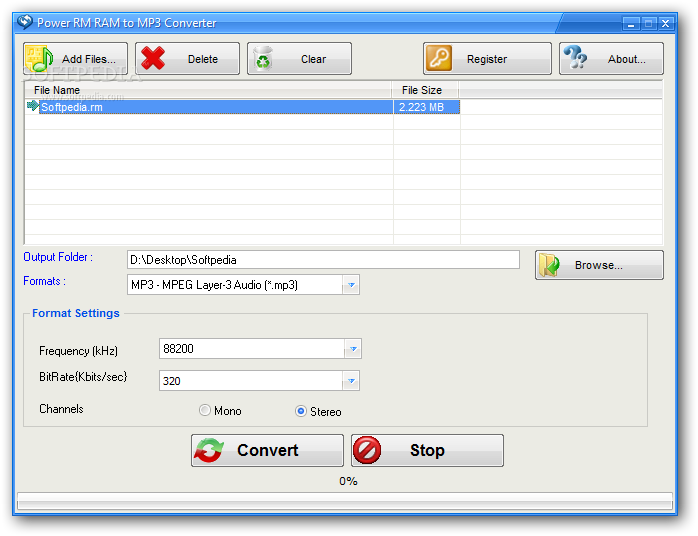698x536 pixels.
Task: Click the File Size column header
Action: pyautogui.click(x=425, y=90)
